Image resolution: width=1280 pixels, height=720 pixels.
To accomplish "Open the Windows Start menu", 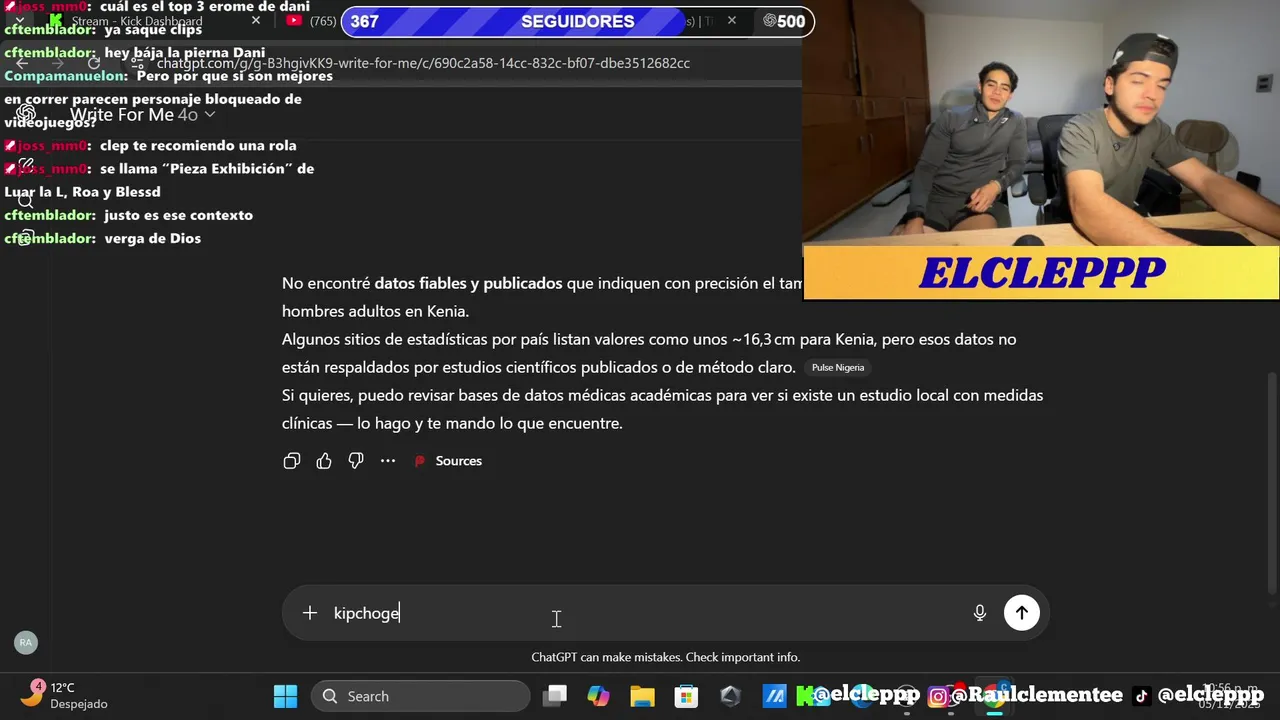I will coord(285,696).
